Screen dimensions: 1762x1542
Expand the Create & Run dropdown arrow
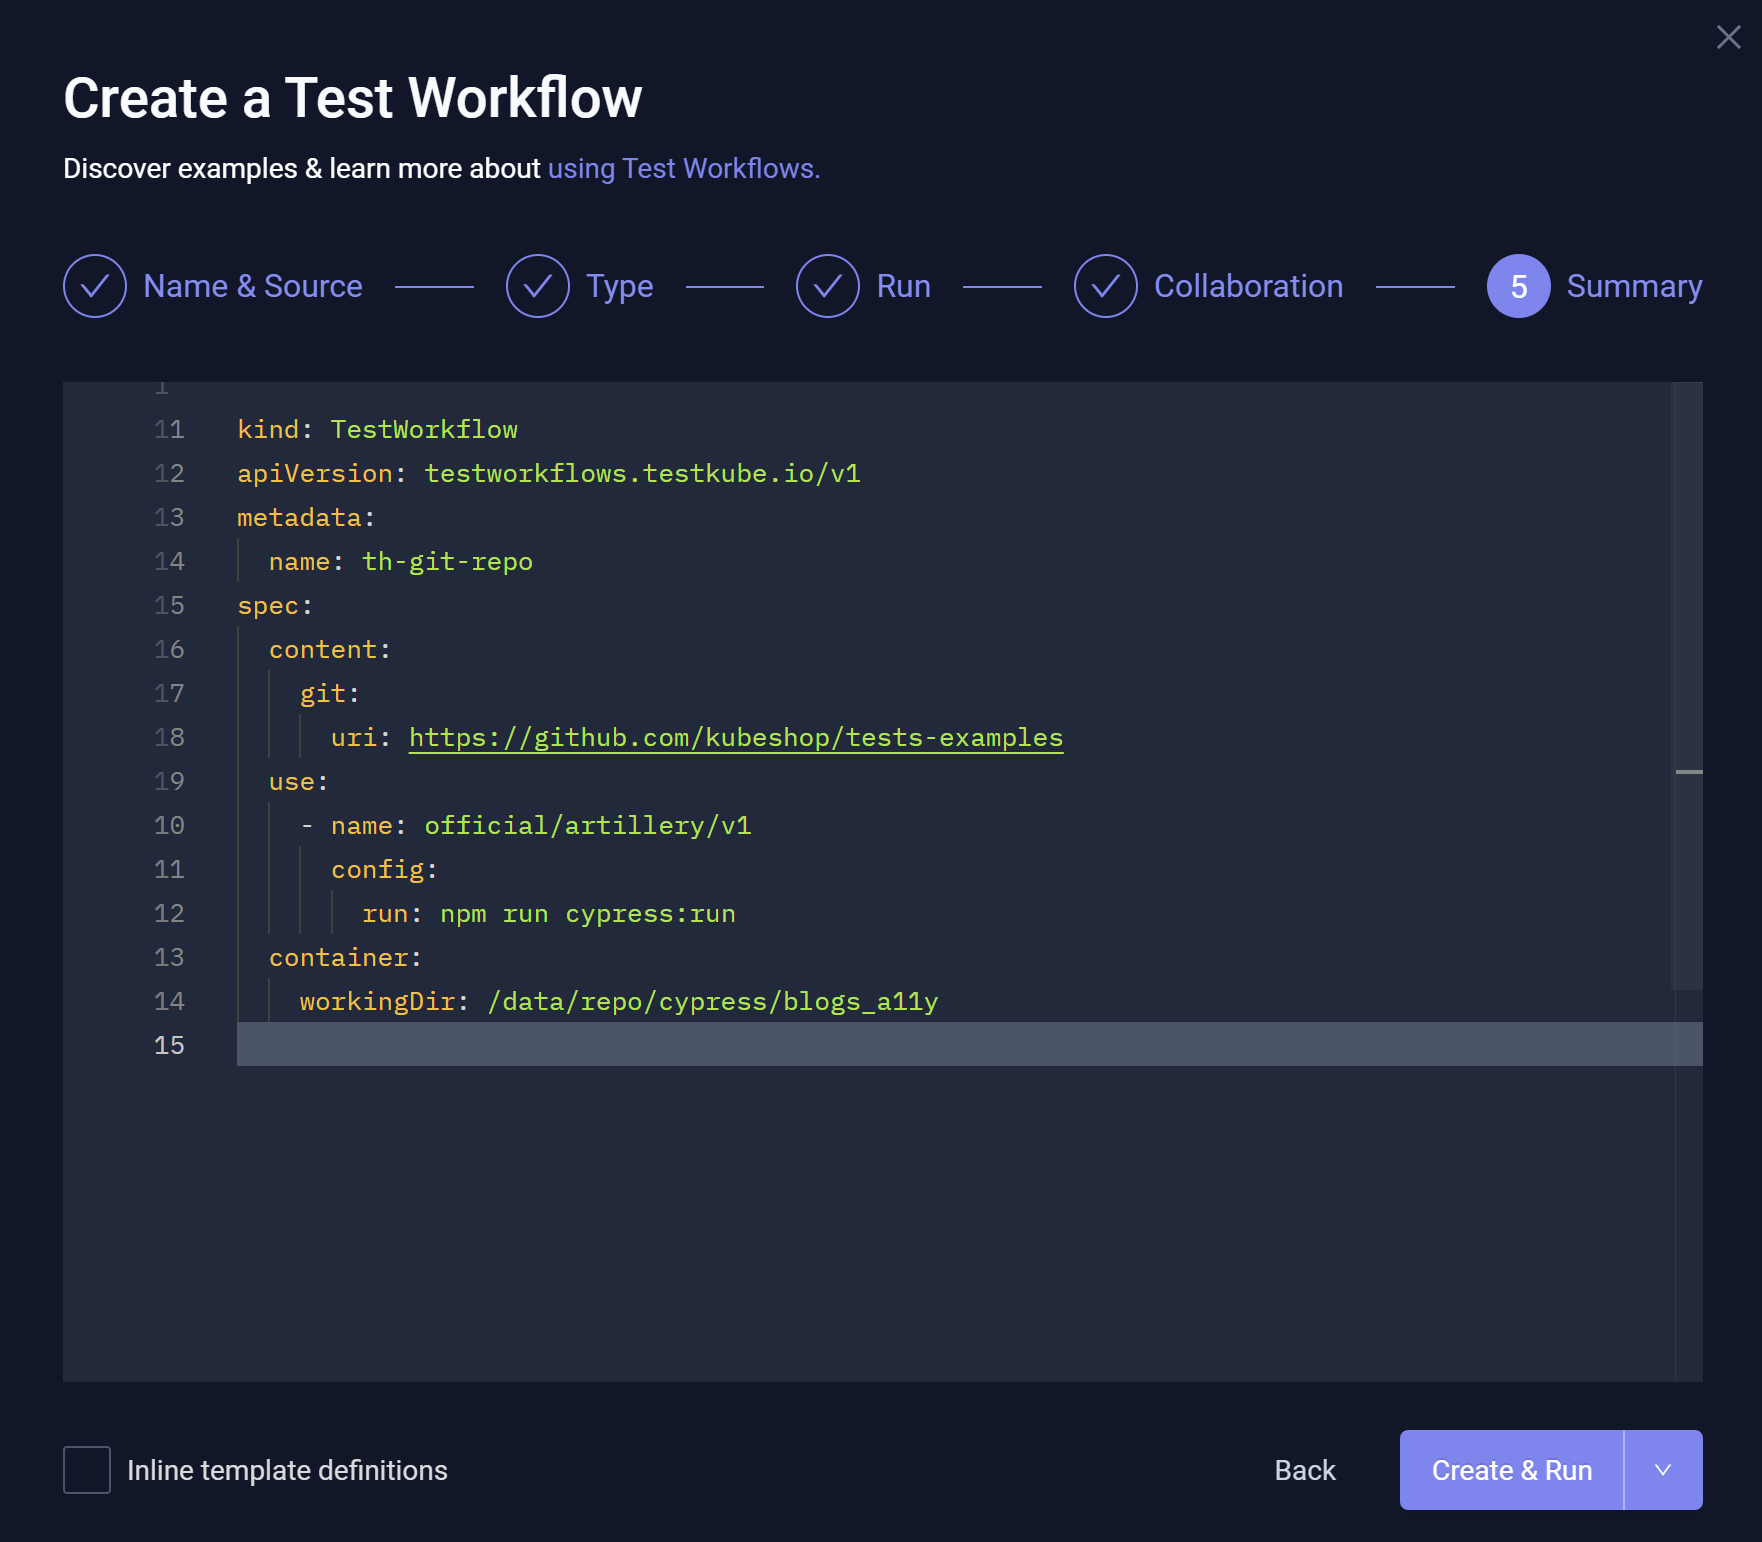[1663, 1470]
